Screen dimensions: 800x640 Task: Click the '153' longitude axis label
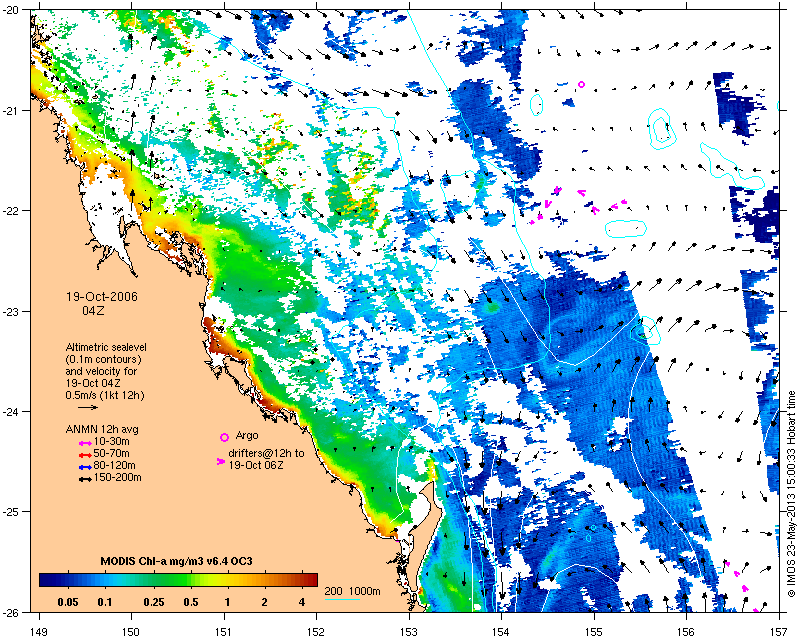(x=409, y=632)
